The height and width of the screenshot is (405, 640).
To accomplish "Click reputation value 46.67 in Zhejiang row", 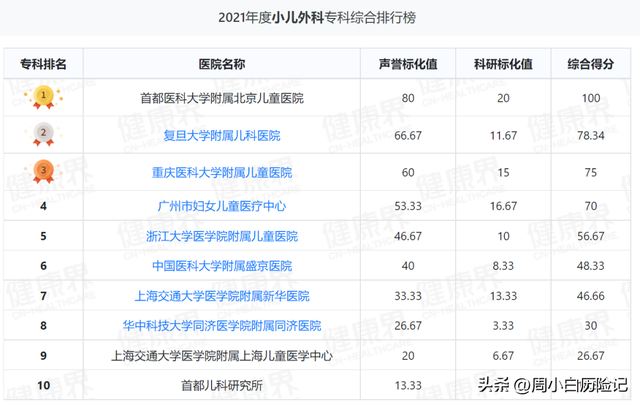I will click(408, 236).
